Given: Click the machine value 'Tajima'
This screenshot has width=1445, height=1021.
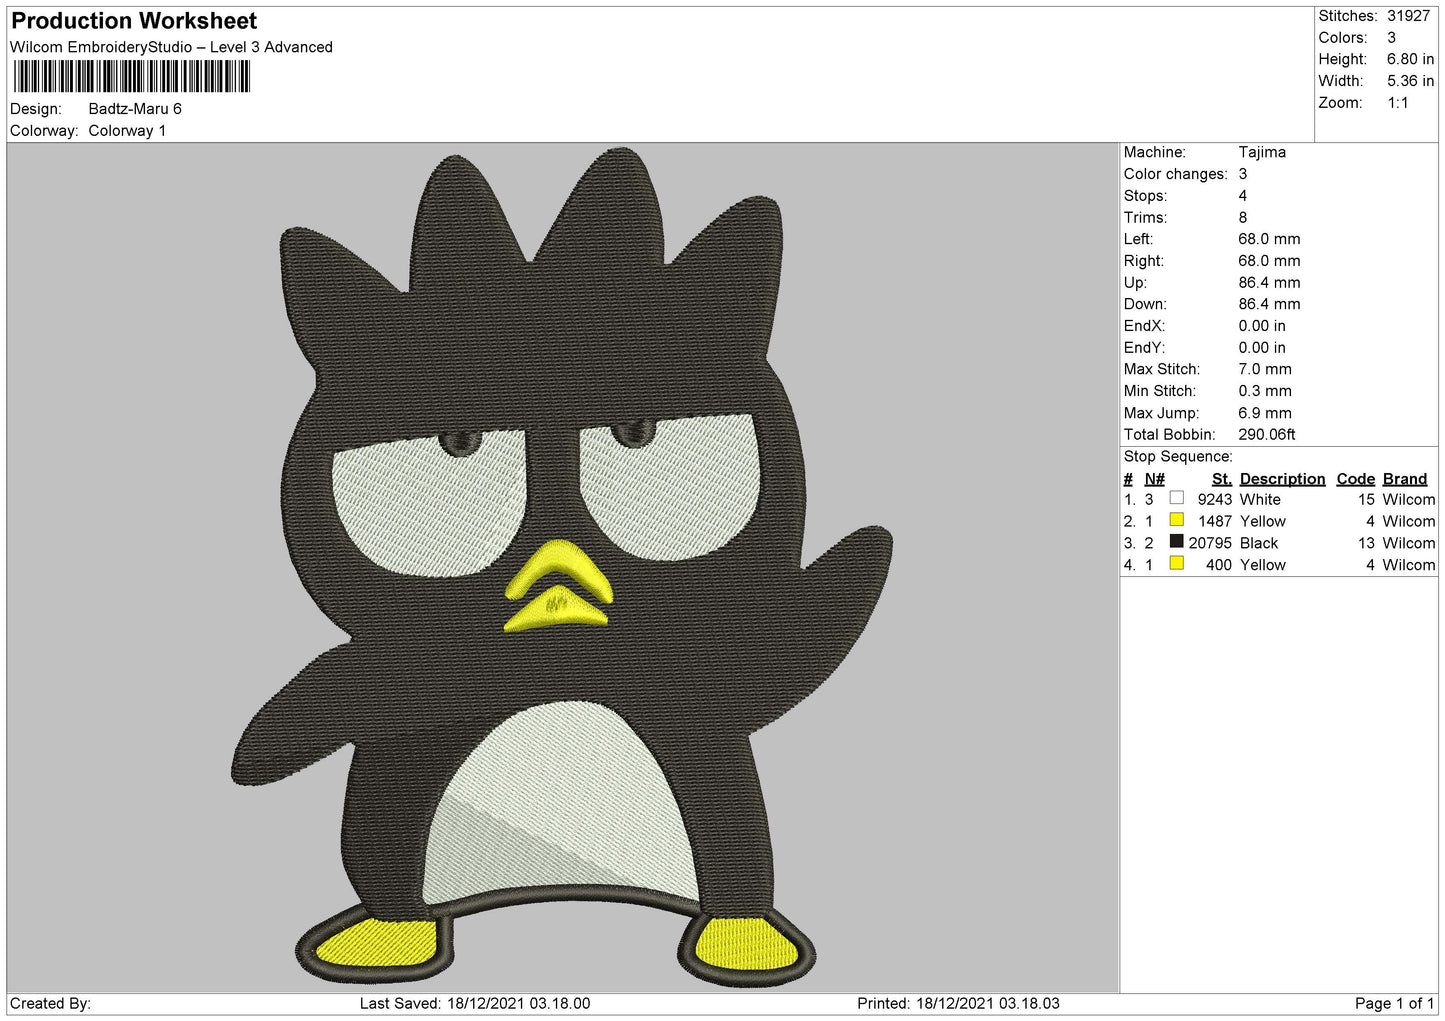Looking at the screenshot, I should click(1262, 152).
